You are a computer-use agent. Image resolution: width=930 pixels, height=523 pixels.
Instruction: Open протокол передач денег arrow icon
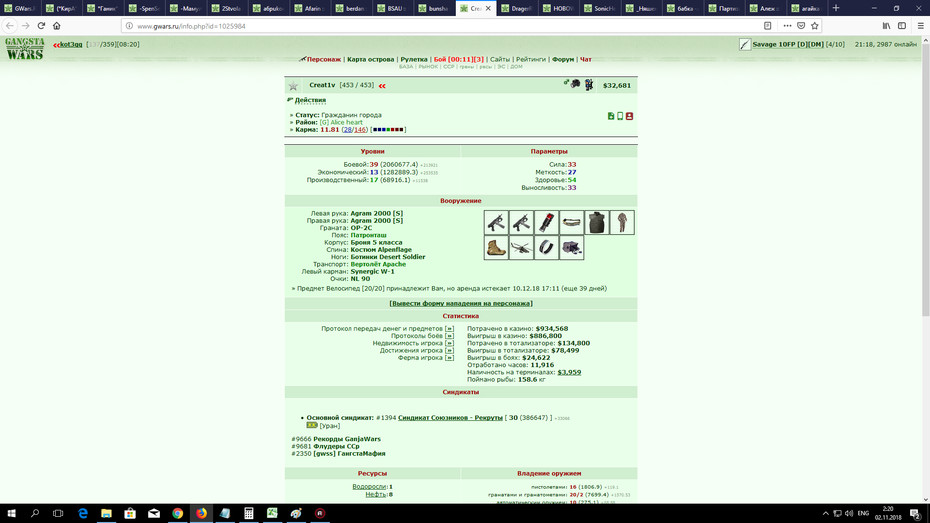pyautogui.click(x=450, y=329)
